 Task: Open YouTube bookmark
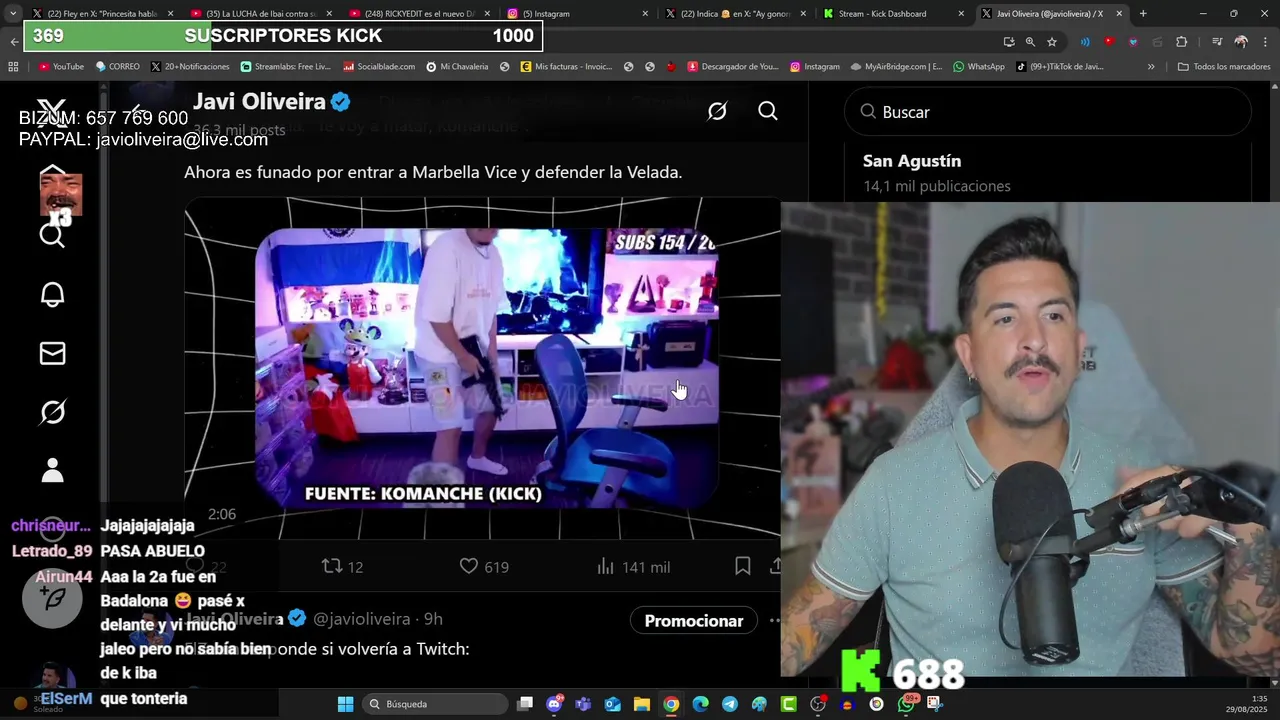pyautogui.click(x=61, y=67)
